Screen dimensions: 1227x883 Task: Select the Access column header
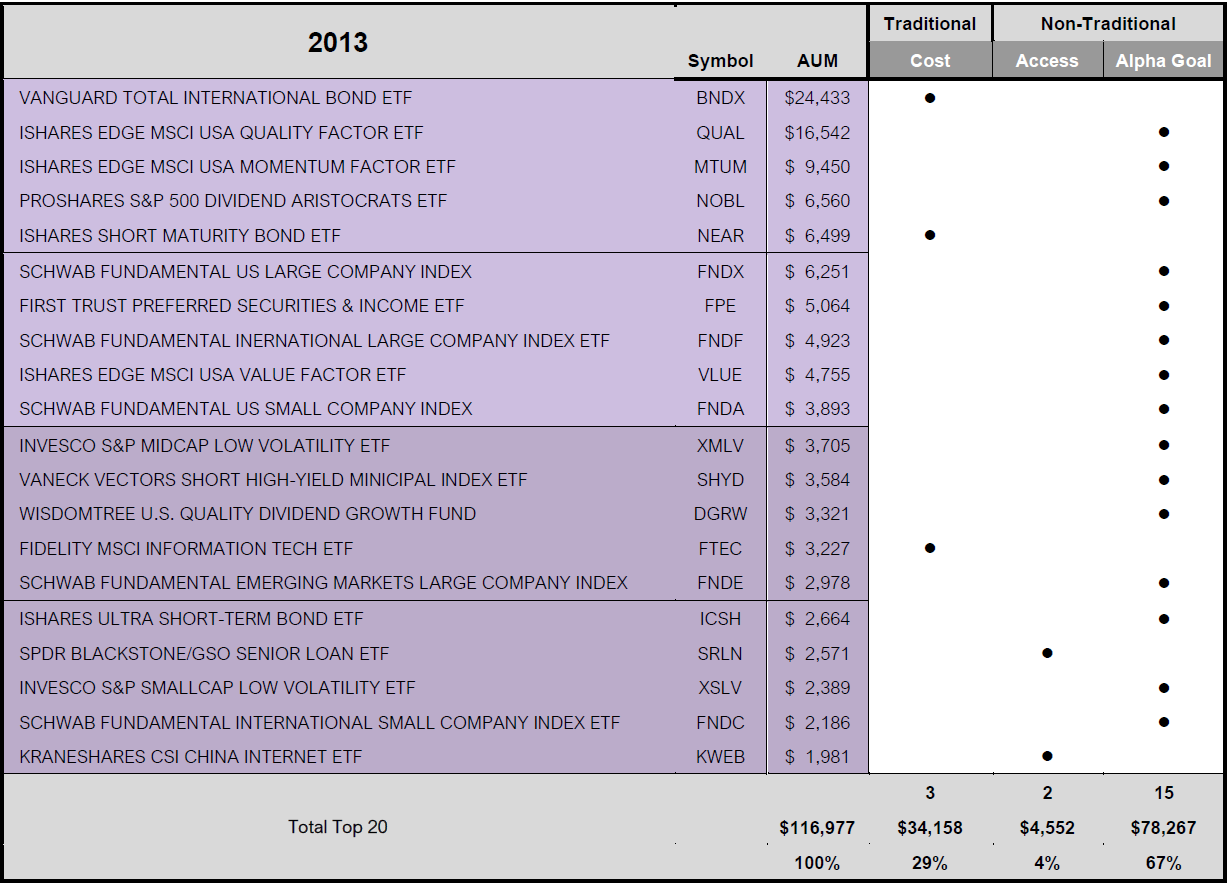[x=1047, y=61]
